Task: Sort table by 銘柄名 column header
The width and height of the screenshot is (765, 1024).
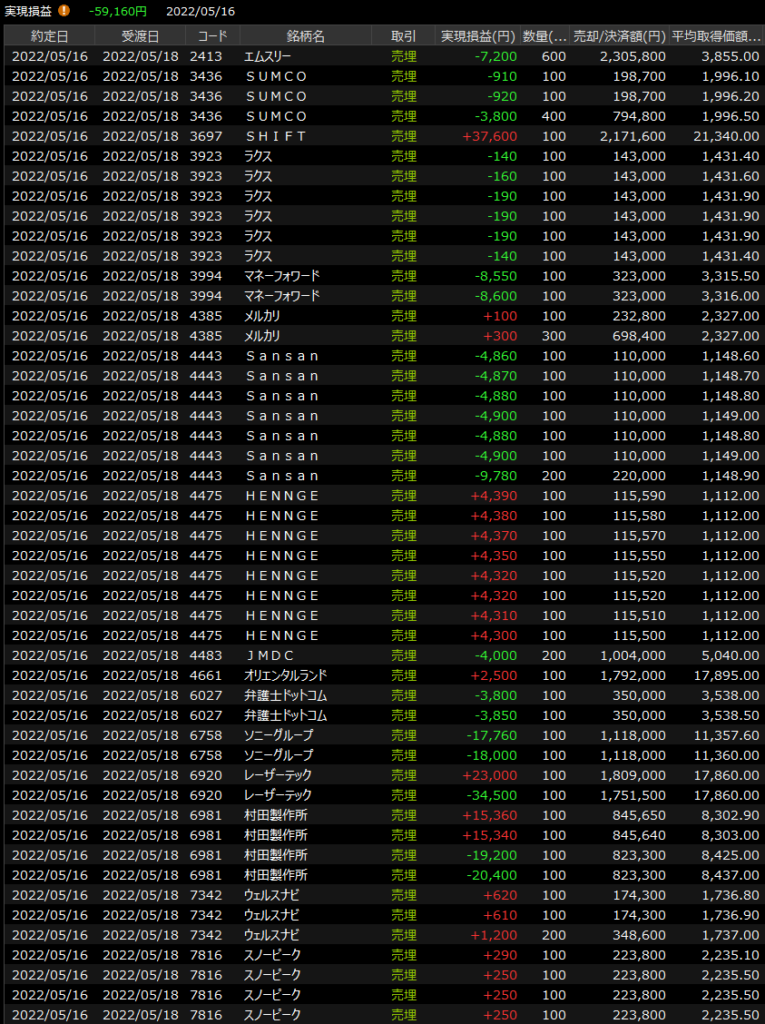Action: [305, 36]
